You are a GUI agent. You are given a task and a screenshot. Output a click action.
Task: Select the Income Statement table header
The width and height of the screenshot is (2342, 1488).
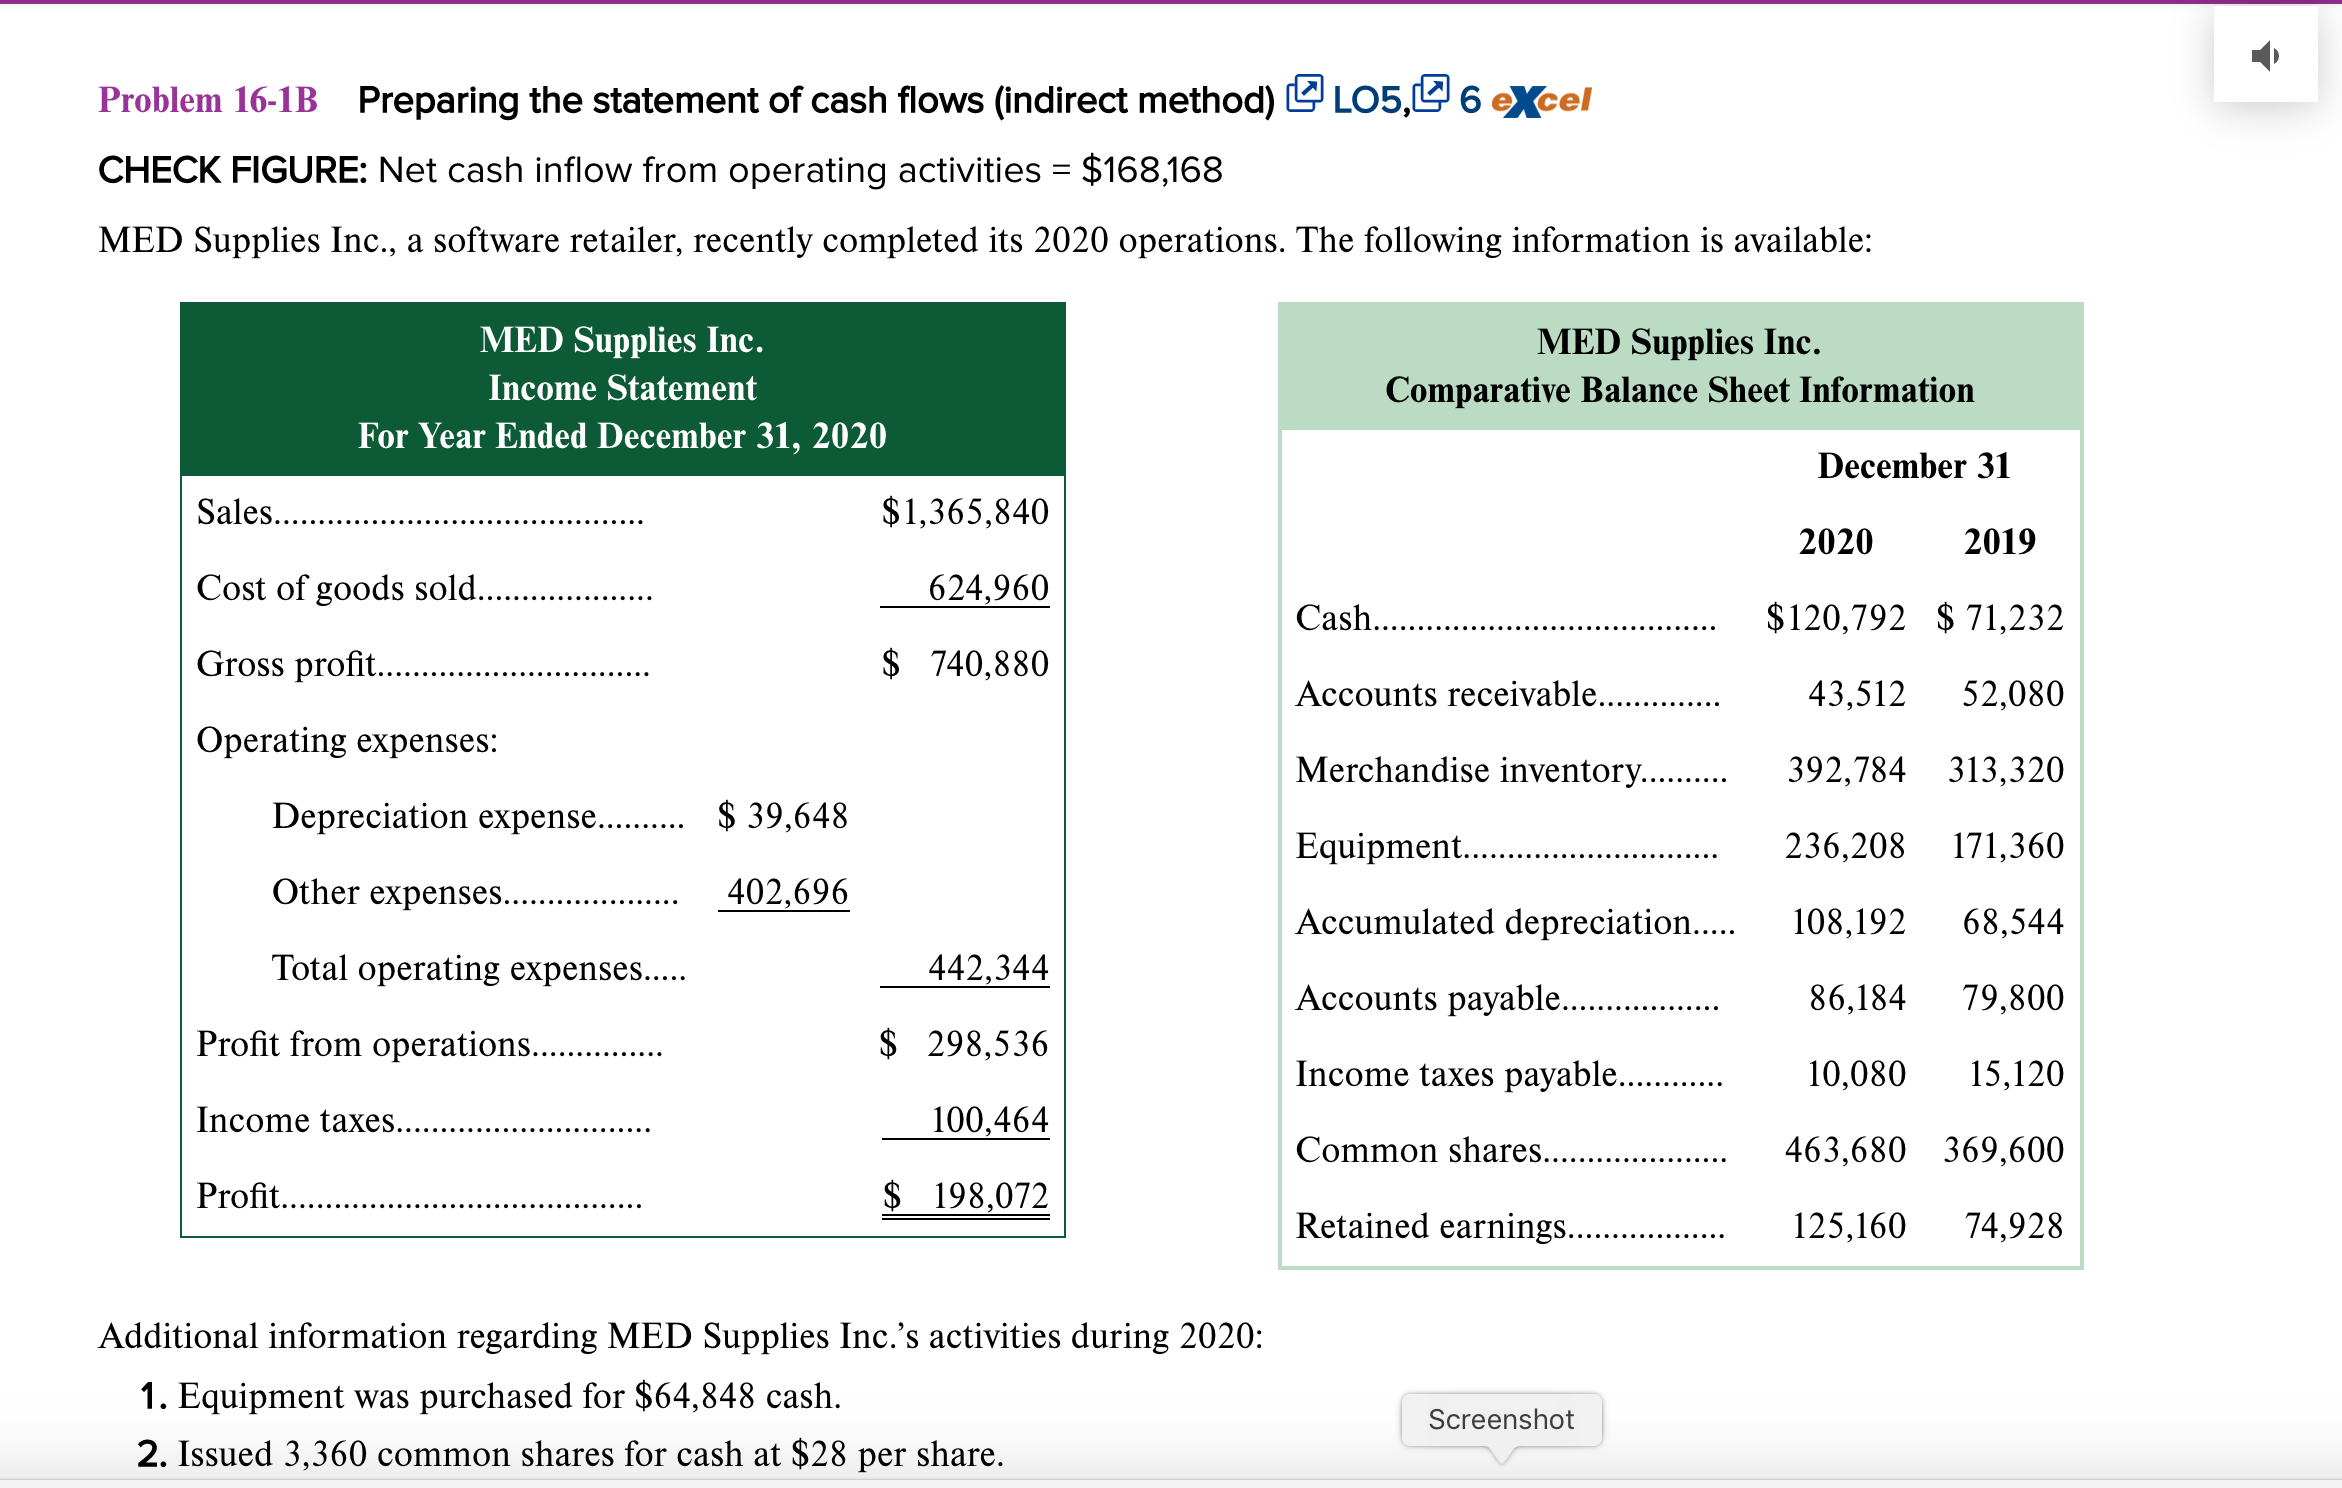click(x=622, y=387)
